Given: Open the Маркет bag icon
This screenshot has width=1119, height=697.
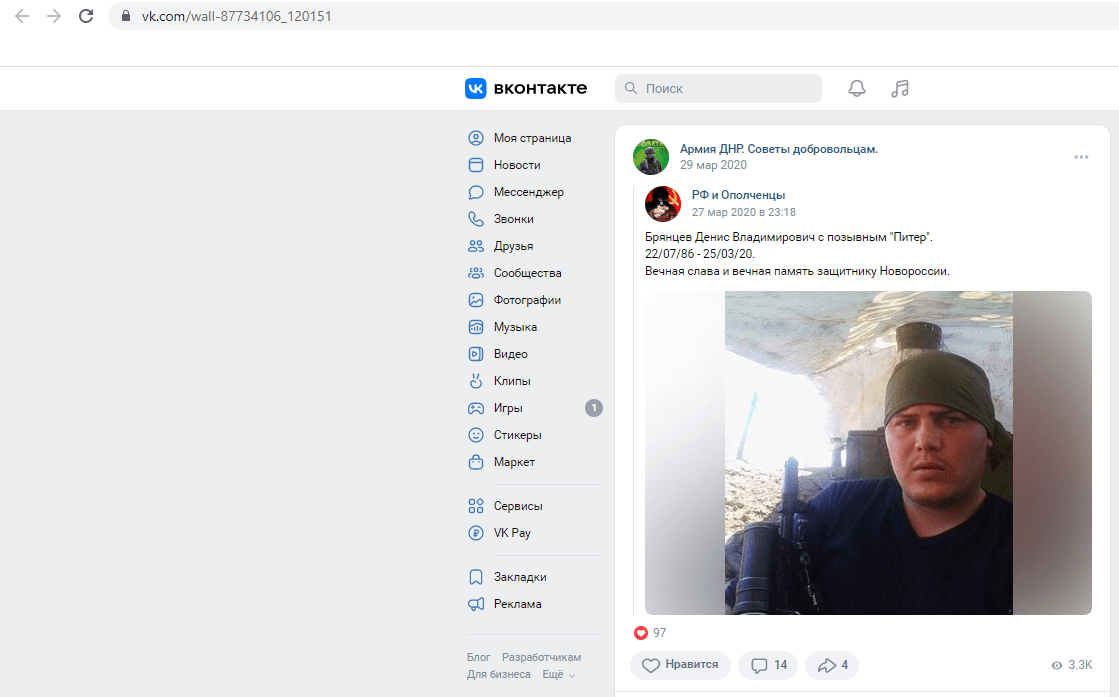Looking at the screenshot, I should click(x=476, y=462).
